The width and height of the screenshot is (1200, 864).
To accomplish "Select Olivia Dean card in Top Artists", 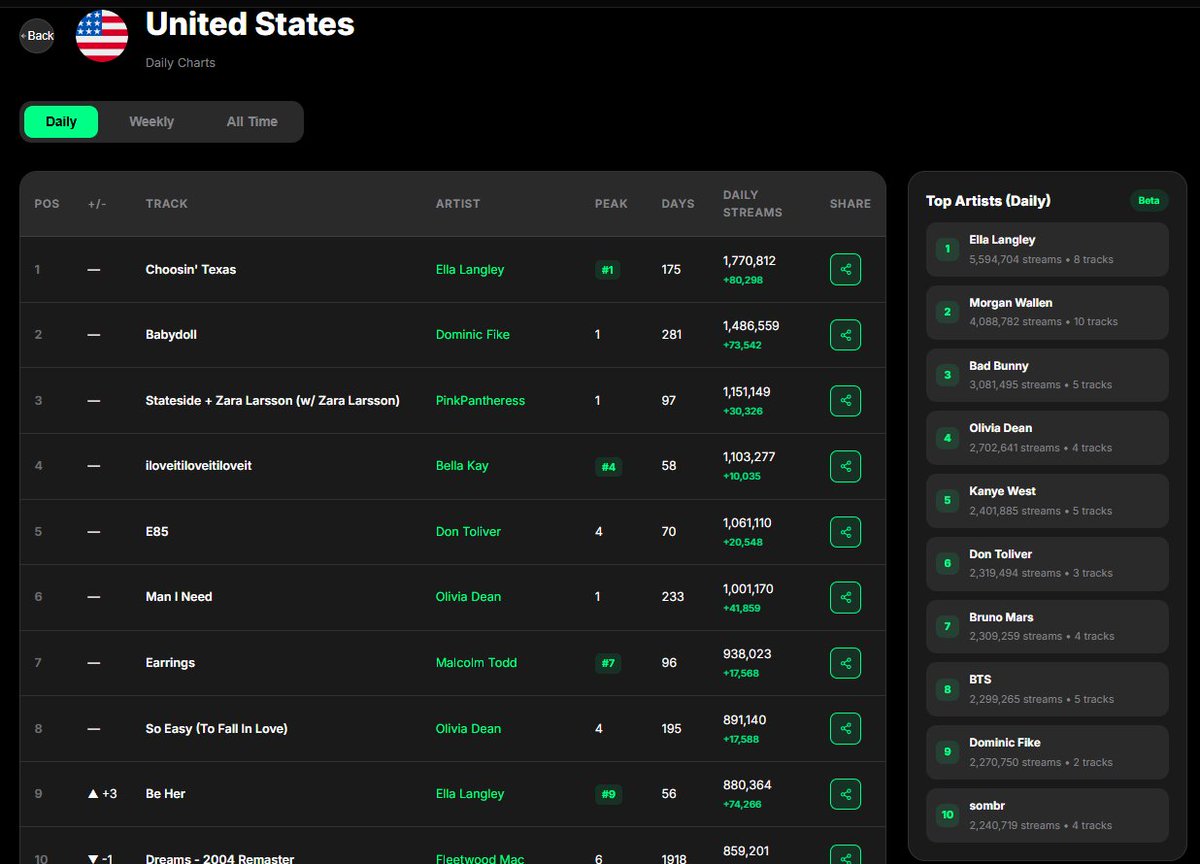I will pos(1047,438).
